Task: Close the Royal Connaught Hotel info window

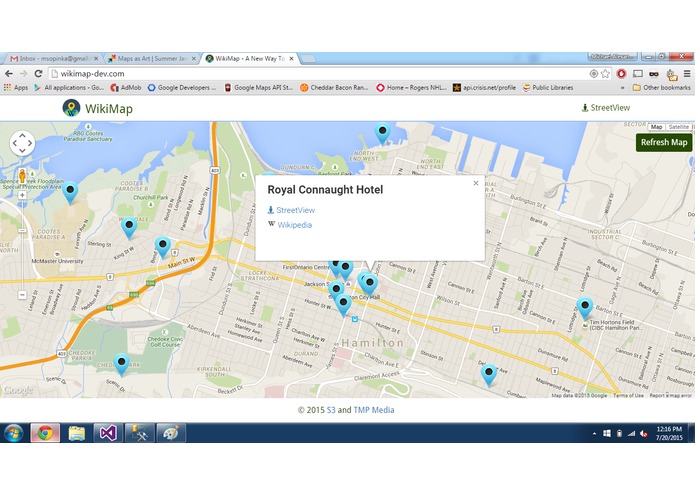Action: (x=476, y=183)
